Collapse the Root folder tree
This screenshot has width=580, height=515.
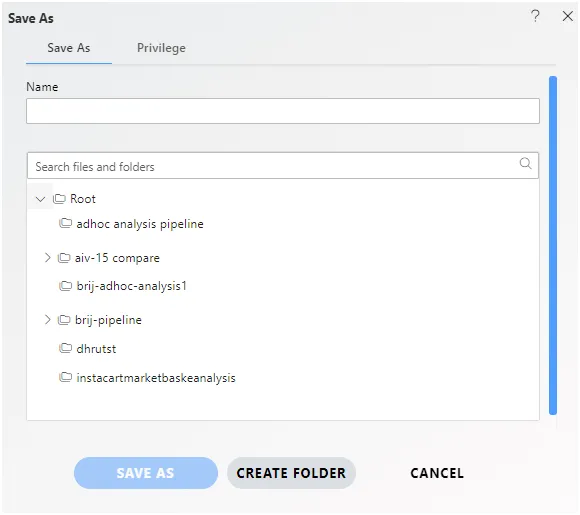pos(40,199)
